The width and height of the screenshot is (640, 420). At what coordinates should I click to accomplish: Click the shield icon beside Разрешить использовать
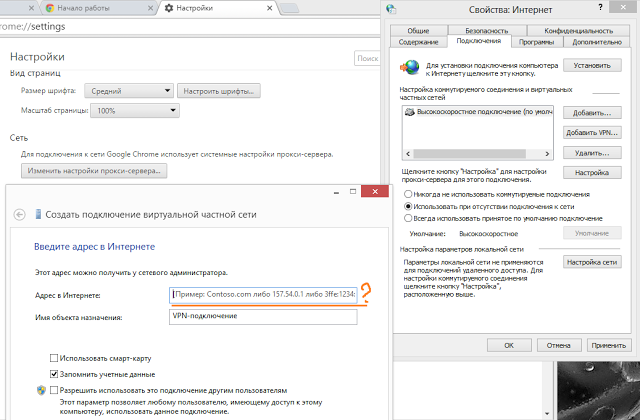tap(41, 390)
